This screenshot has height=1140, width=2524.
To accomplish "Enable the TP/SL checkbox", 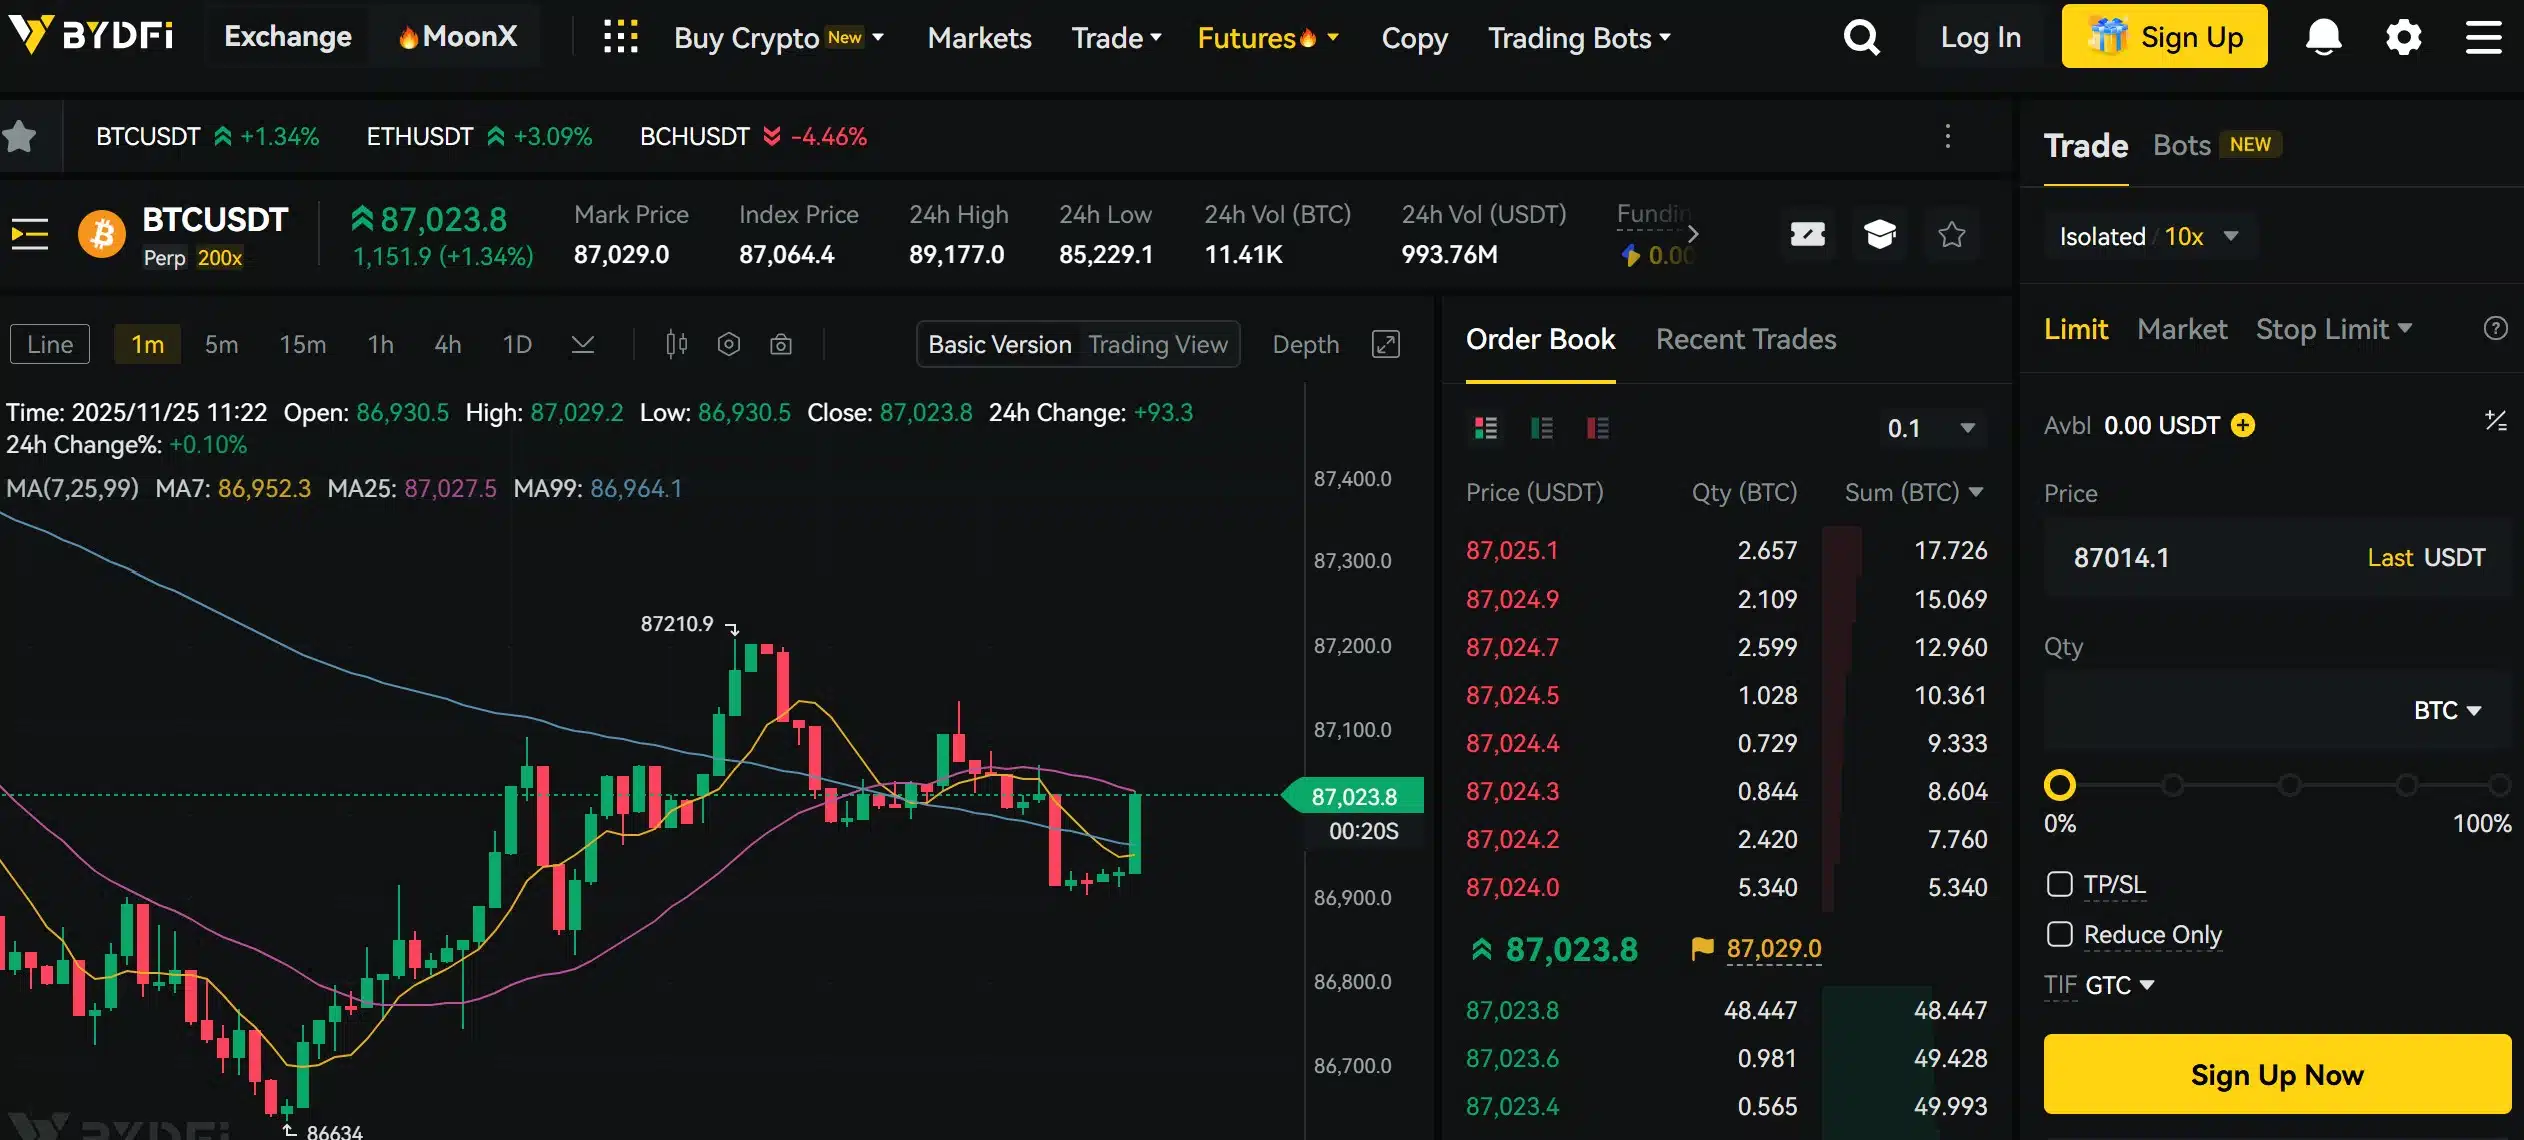I will point(2062,884).
